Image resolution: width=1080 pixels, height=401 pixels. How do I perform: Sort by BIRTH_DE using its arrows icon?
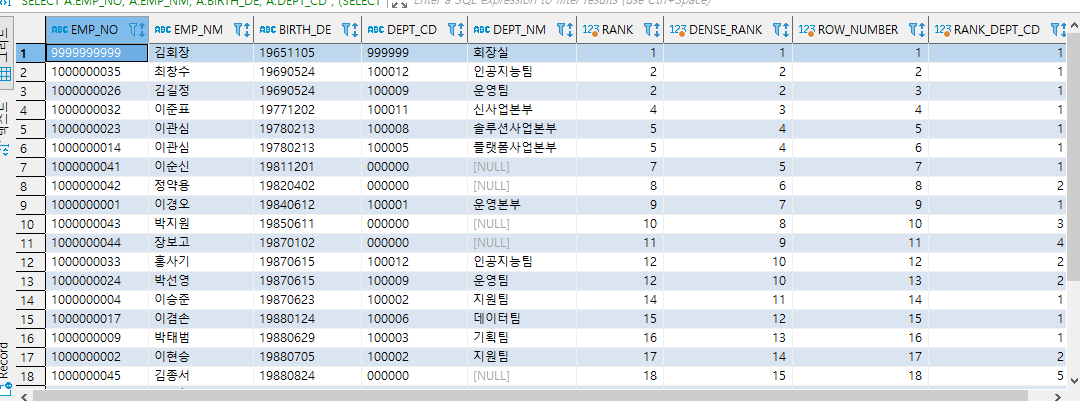tap(355, 30)
